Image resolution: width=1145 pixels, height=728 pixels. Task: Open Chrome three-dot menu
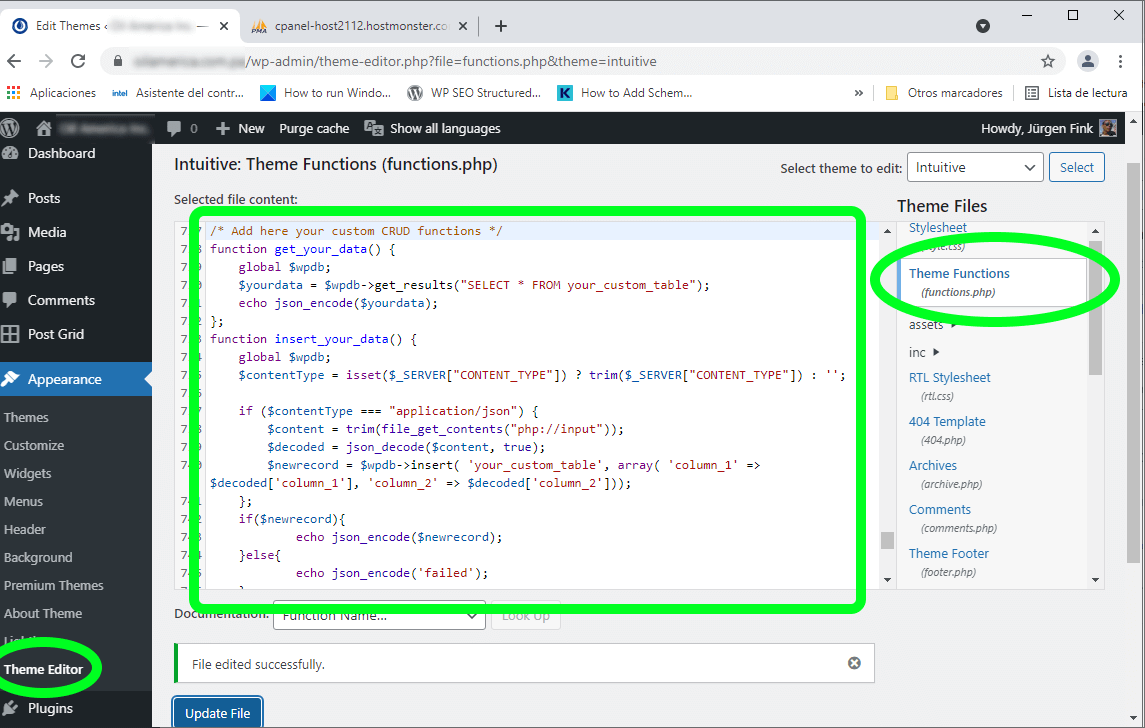tap(1120, 61)
